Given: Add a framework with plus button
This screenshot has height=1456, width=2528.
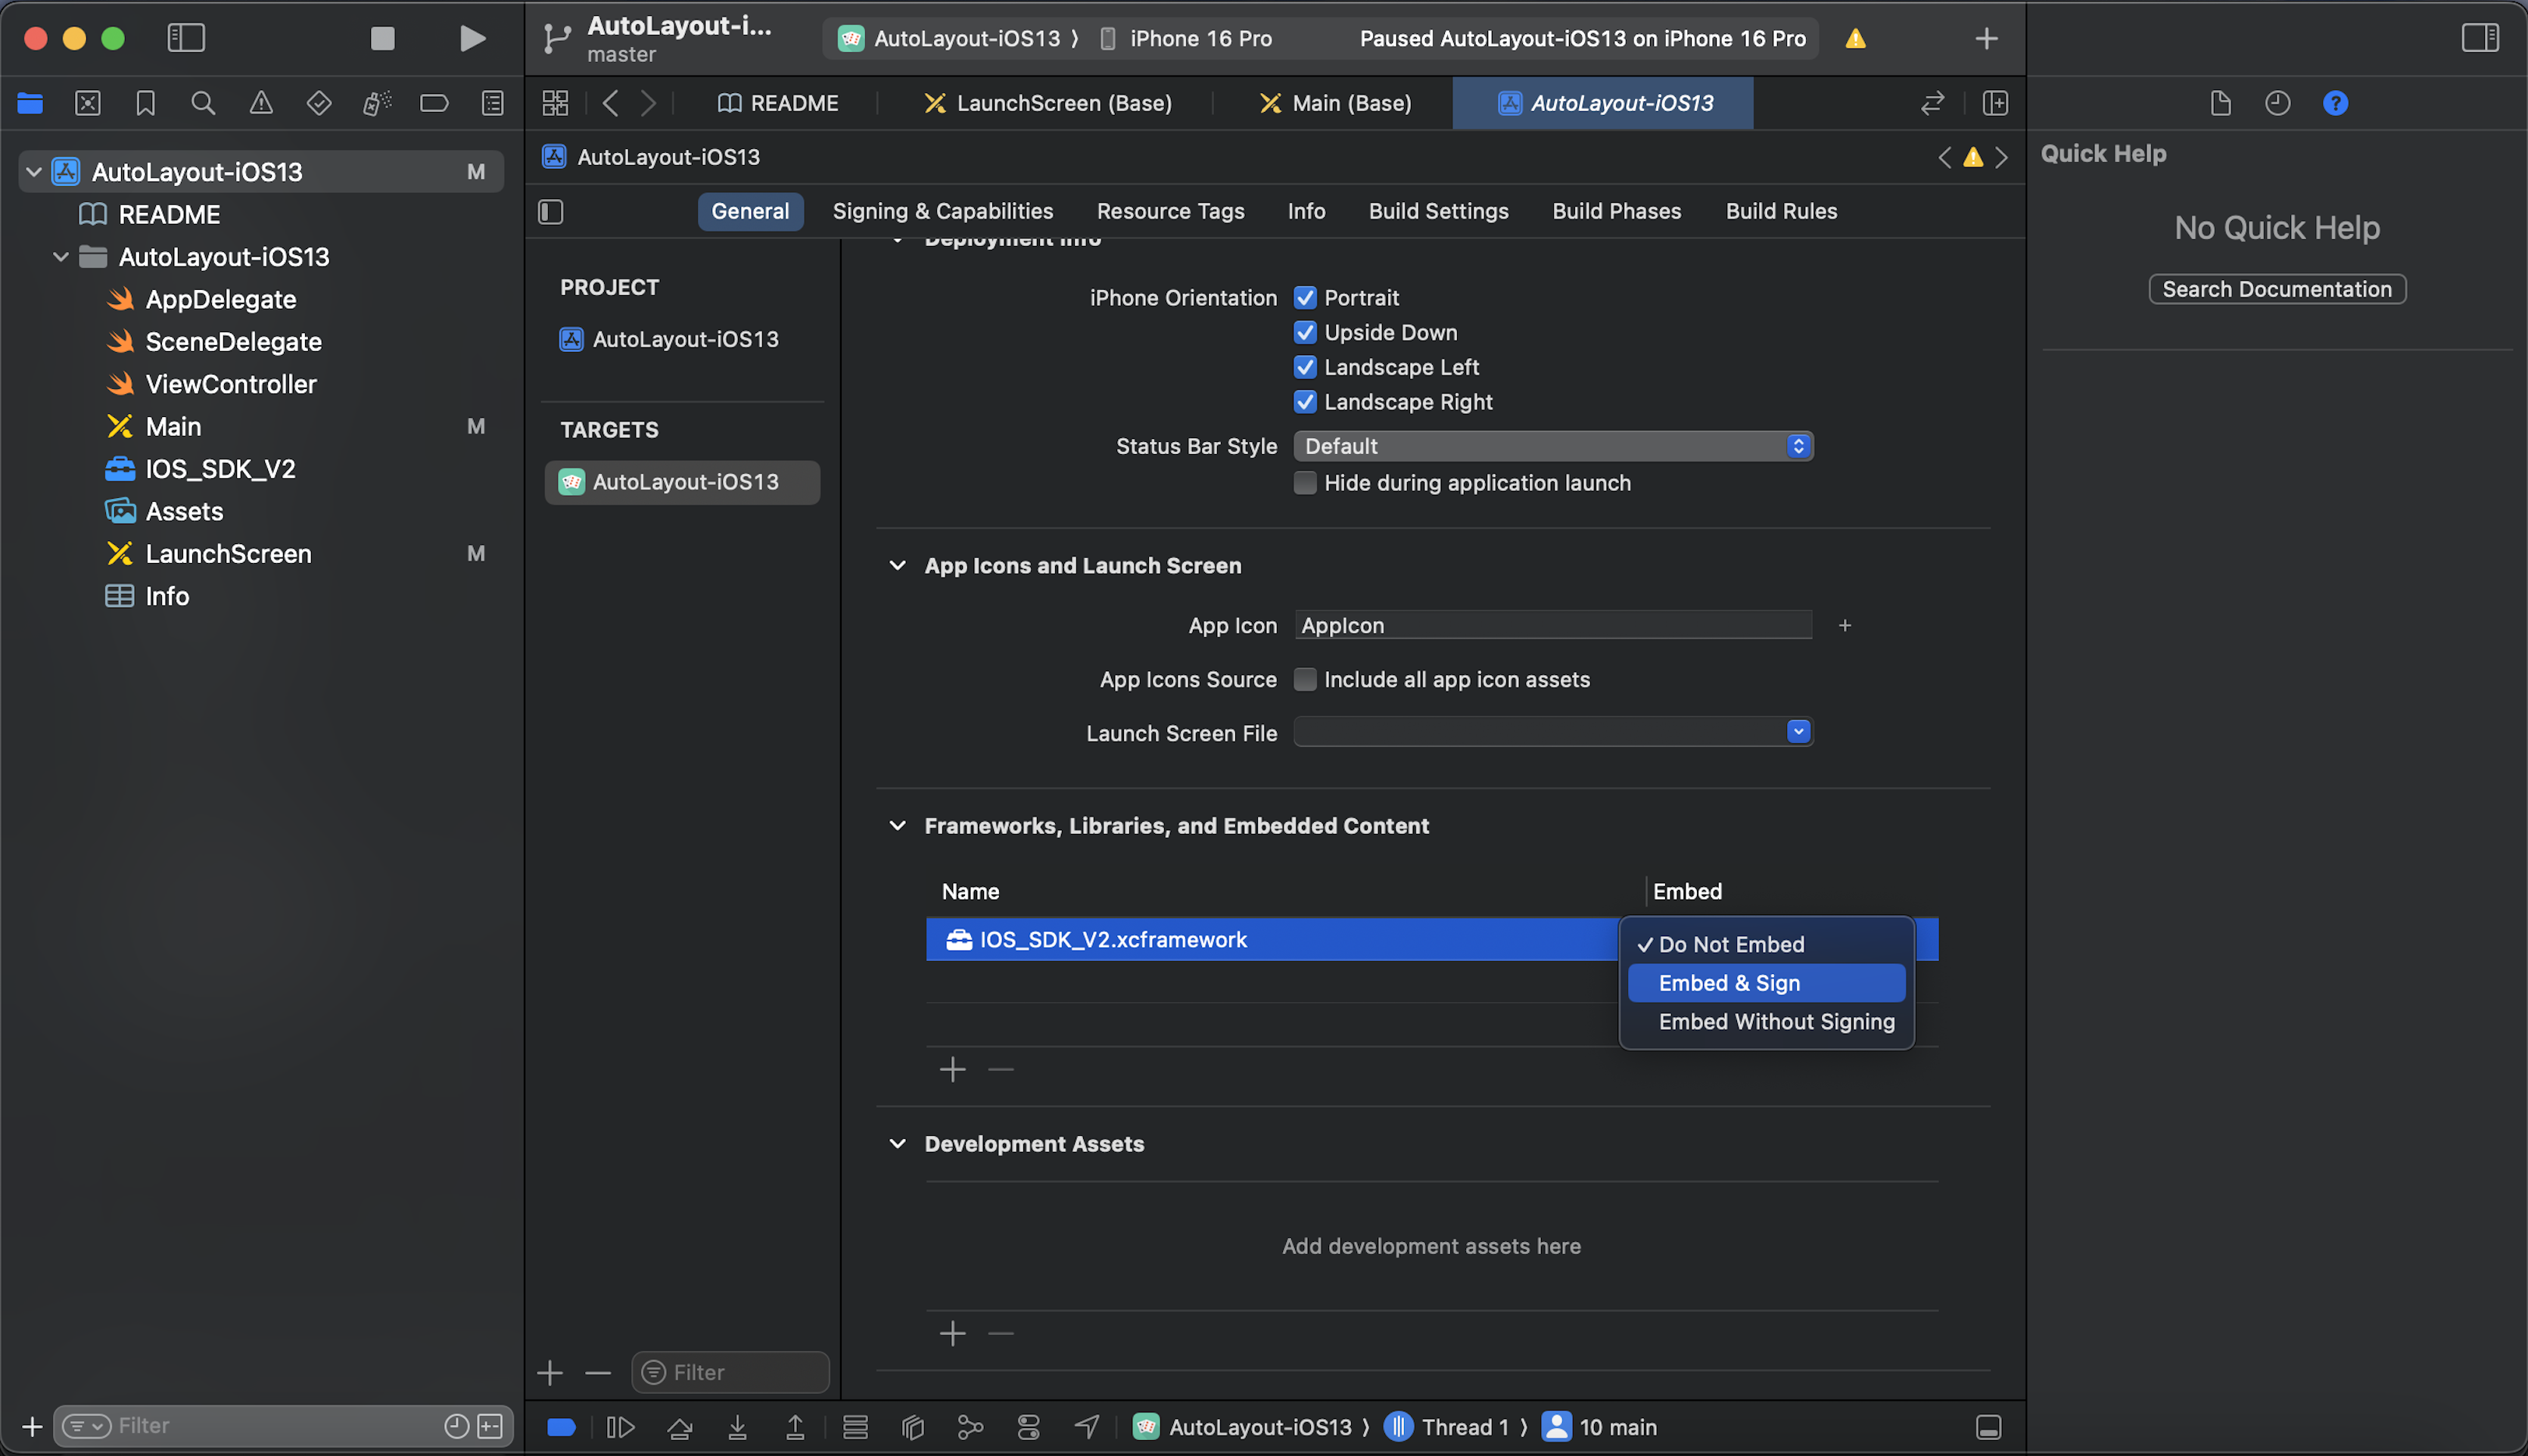Looking at the screenshot, I should [953, 1070].
